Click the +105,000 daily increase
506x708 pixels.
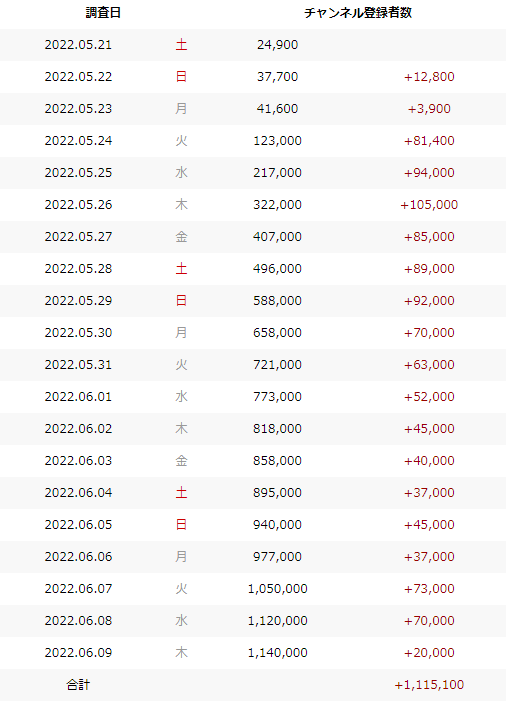[x=429, y=205]
